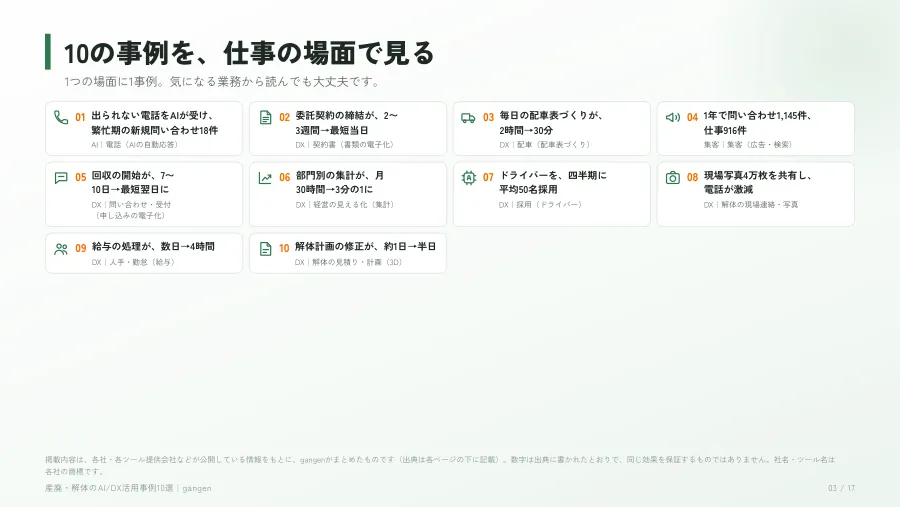Click the orange number 05
Image resolution: width=900 pixels, height=507 pixels.
click(81, 177)
